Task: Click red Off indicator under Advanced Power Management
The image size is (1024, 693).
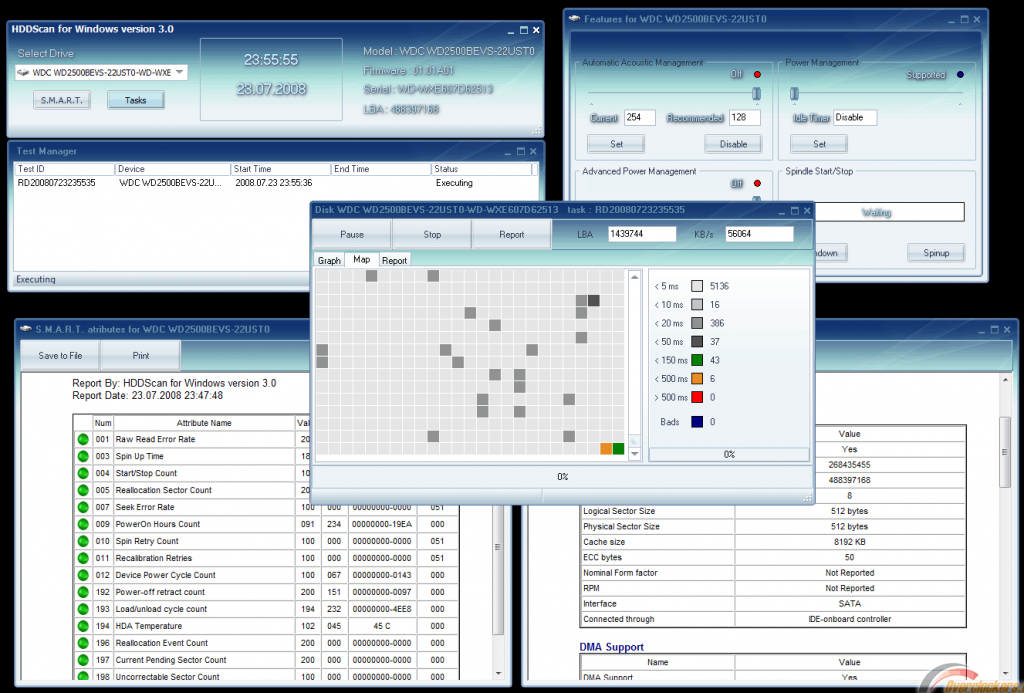Action: 757,184
